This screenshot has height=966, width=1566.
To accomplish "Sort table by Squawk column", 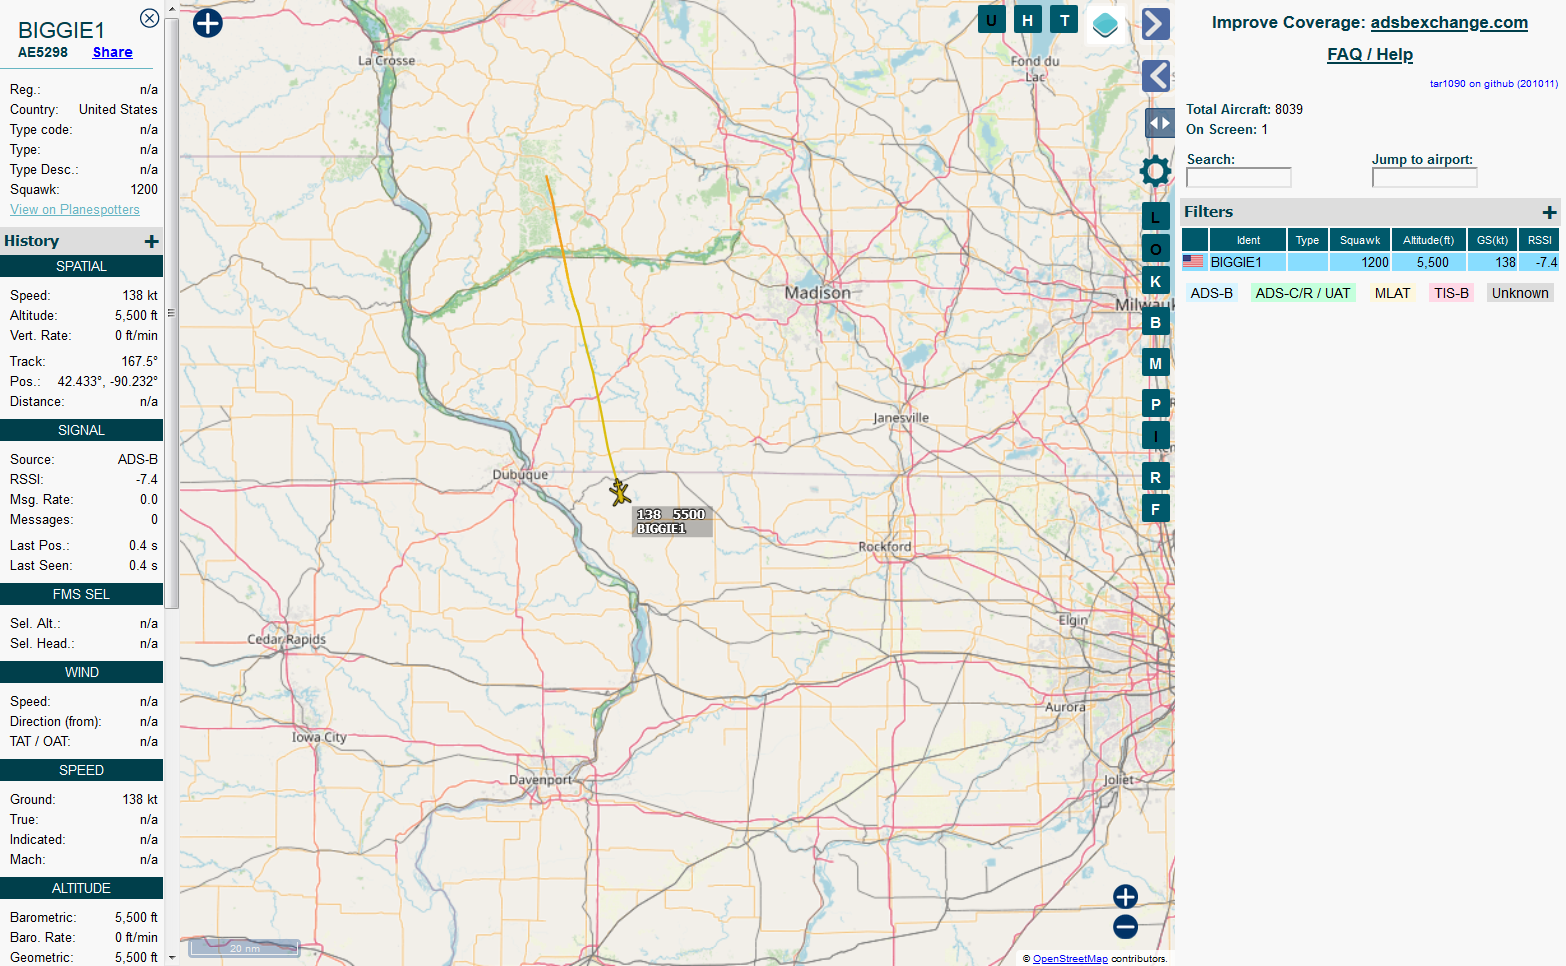I will pos(1360,240).
